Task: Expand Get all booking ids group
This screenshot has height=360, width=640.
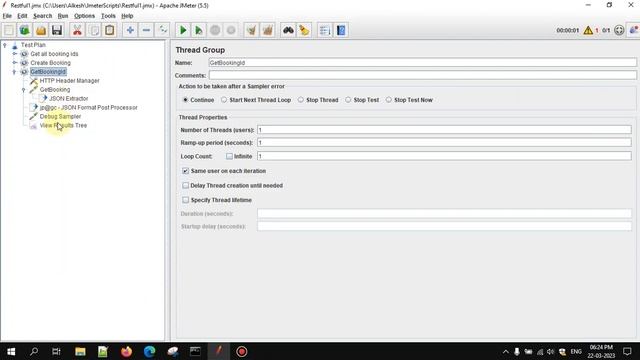Action: pos(14,54)
